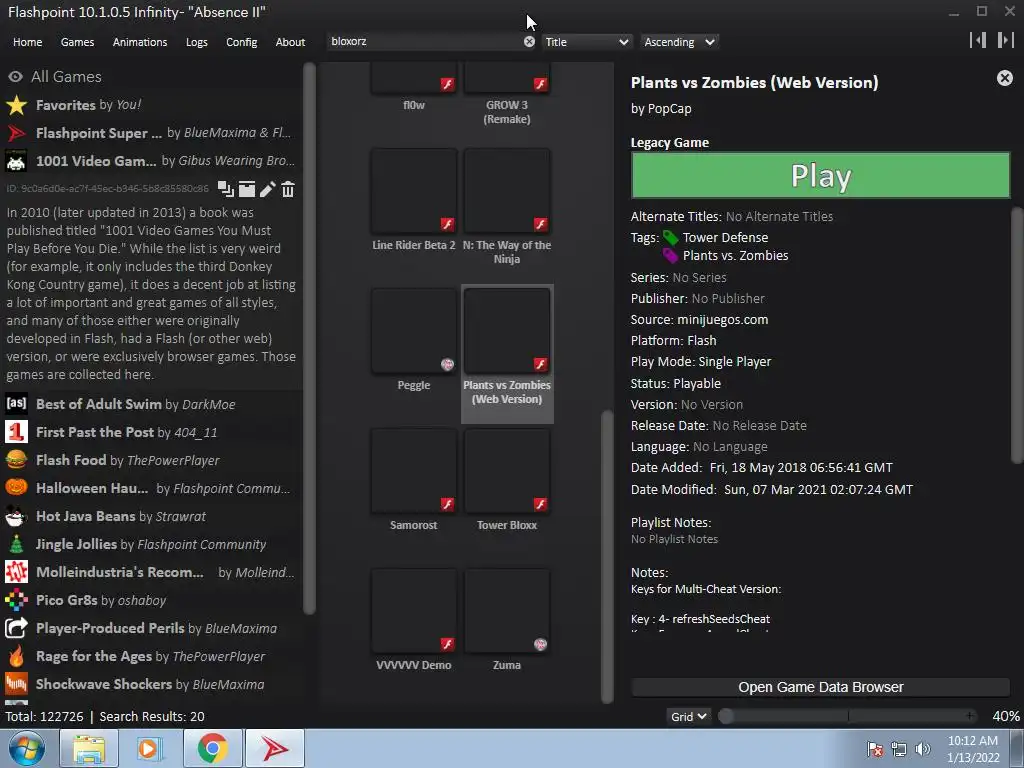This screenshot has width=1024, height=768.
Task: Click the playlist sidebar scrollbar
Action: [309, 338]
